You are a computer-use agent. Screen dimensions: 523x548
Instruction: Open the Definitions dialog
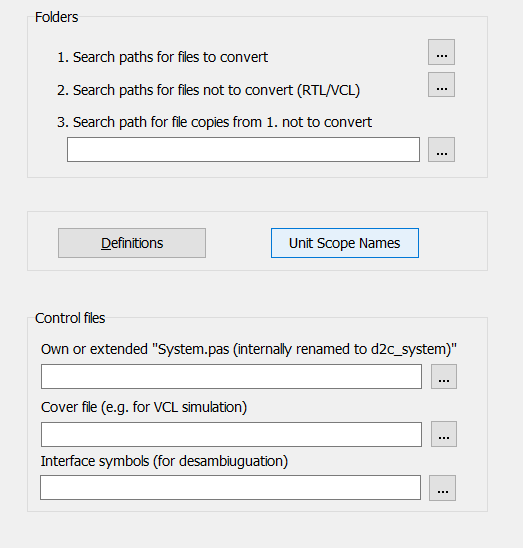point(132,243)
